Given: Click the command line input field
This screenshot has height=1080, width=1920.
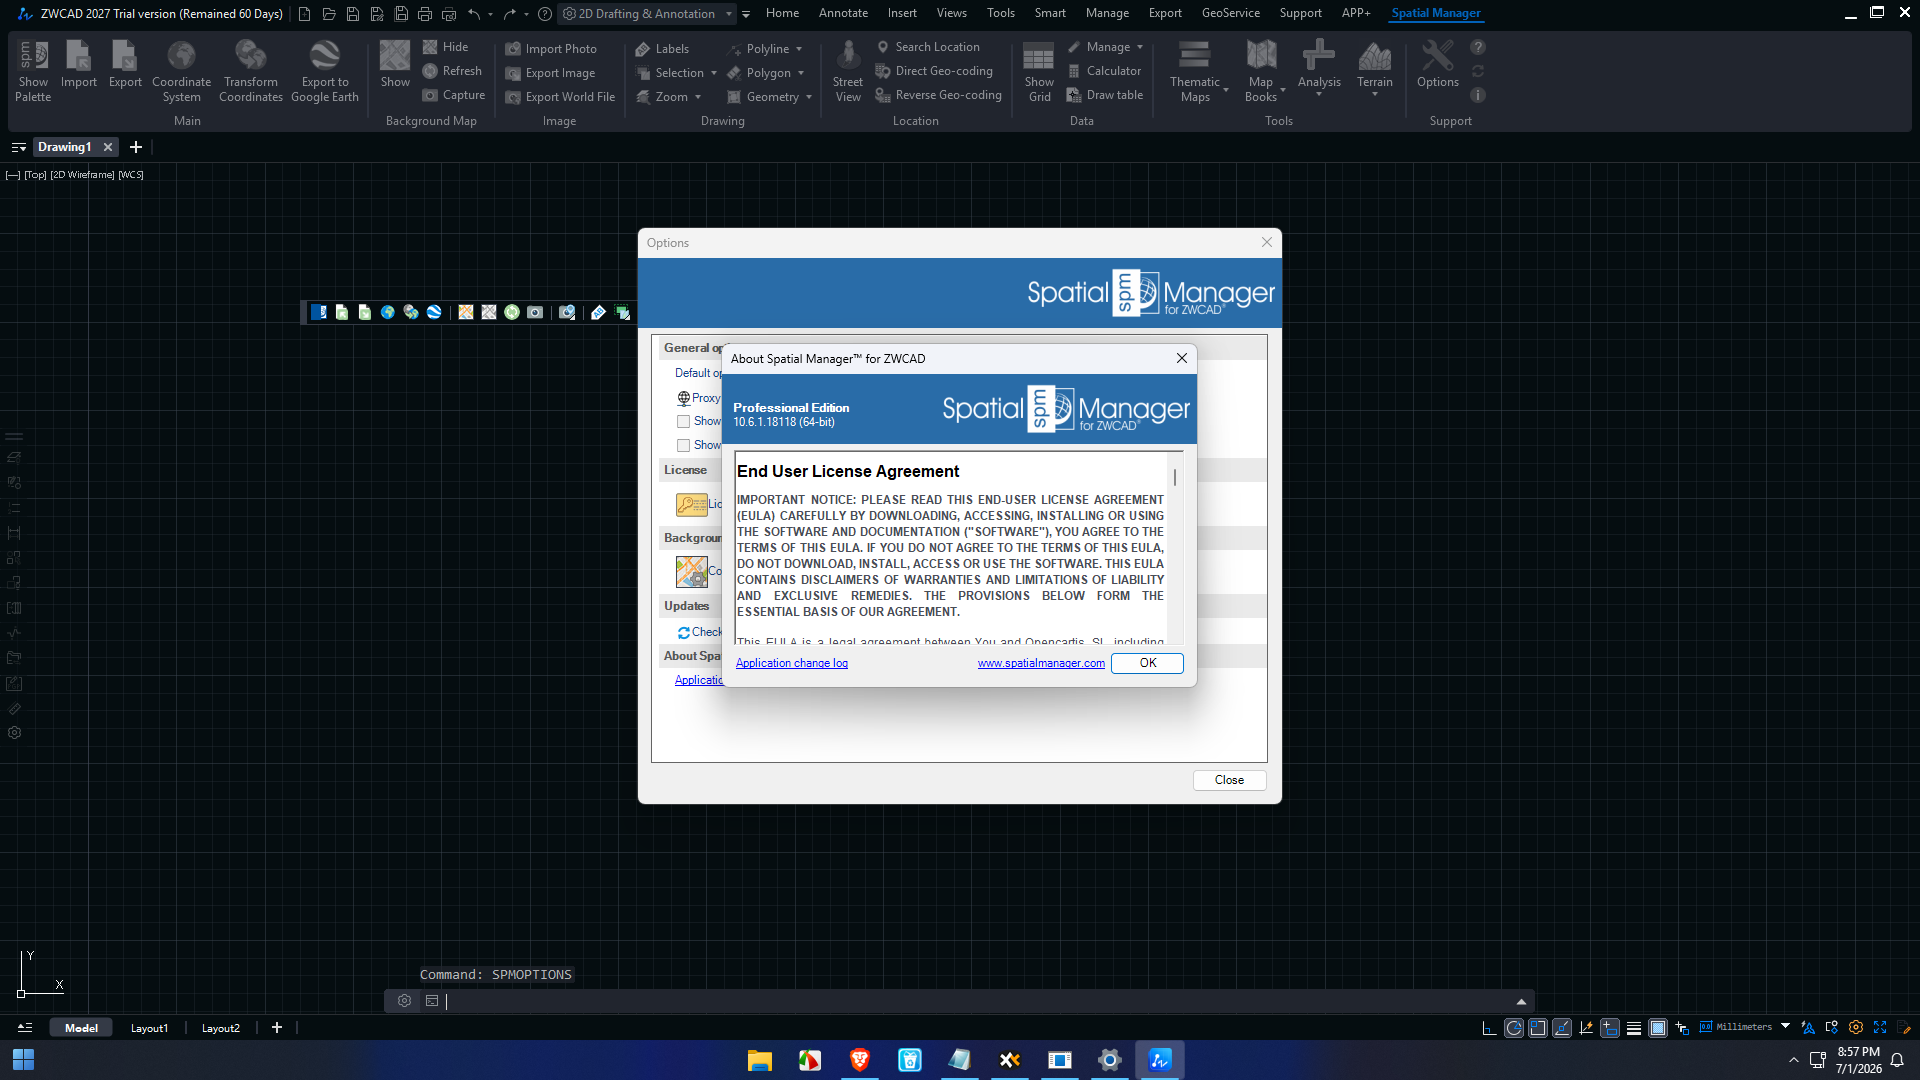Looking at the screenshot, I should click(980, 1001).
